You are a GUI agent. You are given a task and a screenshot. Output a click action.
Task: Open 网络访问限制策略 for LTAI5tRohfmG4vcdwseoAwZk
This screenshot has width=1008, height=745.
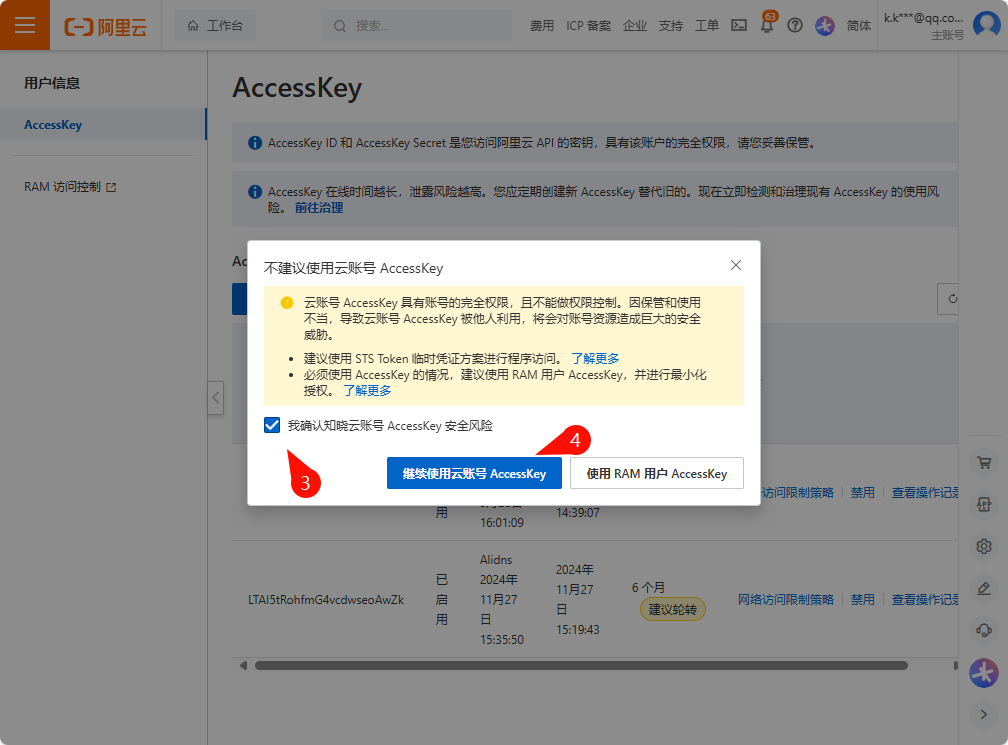786,600
